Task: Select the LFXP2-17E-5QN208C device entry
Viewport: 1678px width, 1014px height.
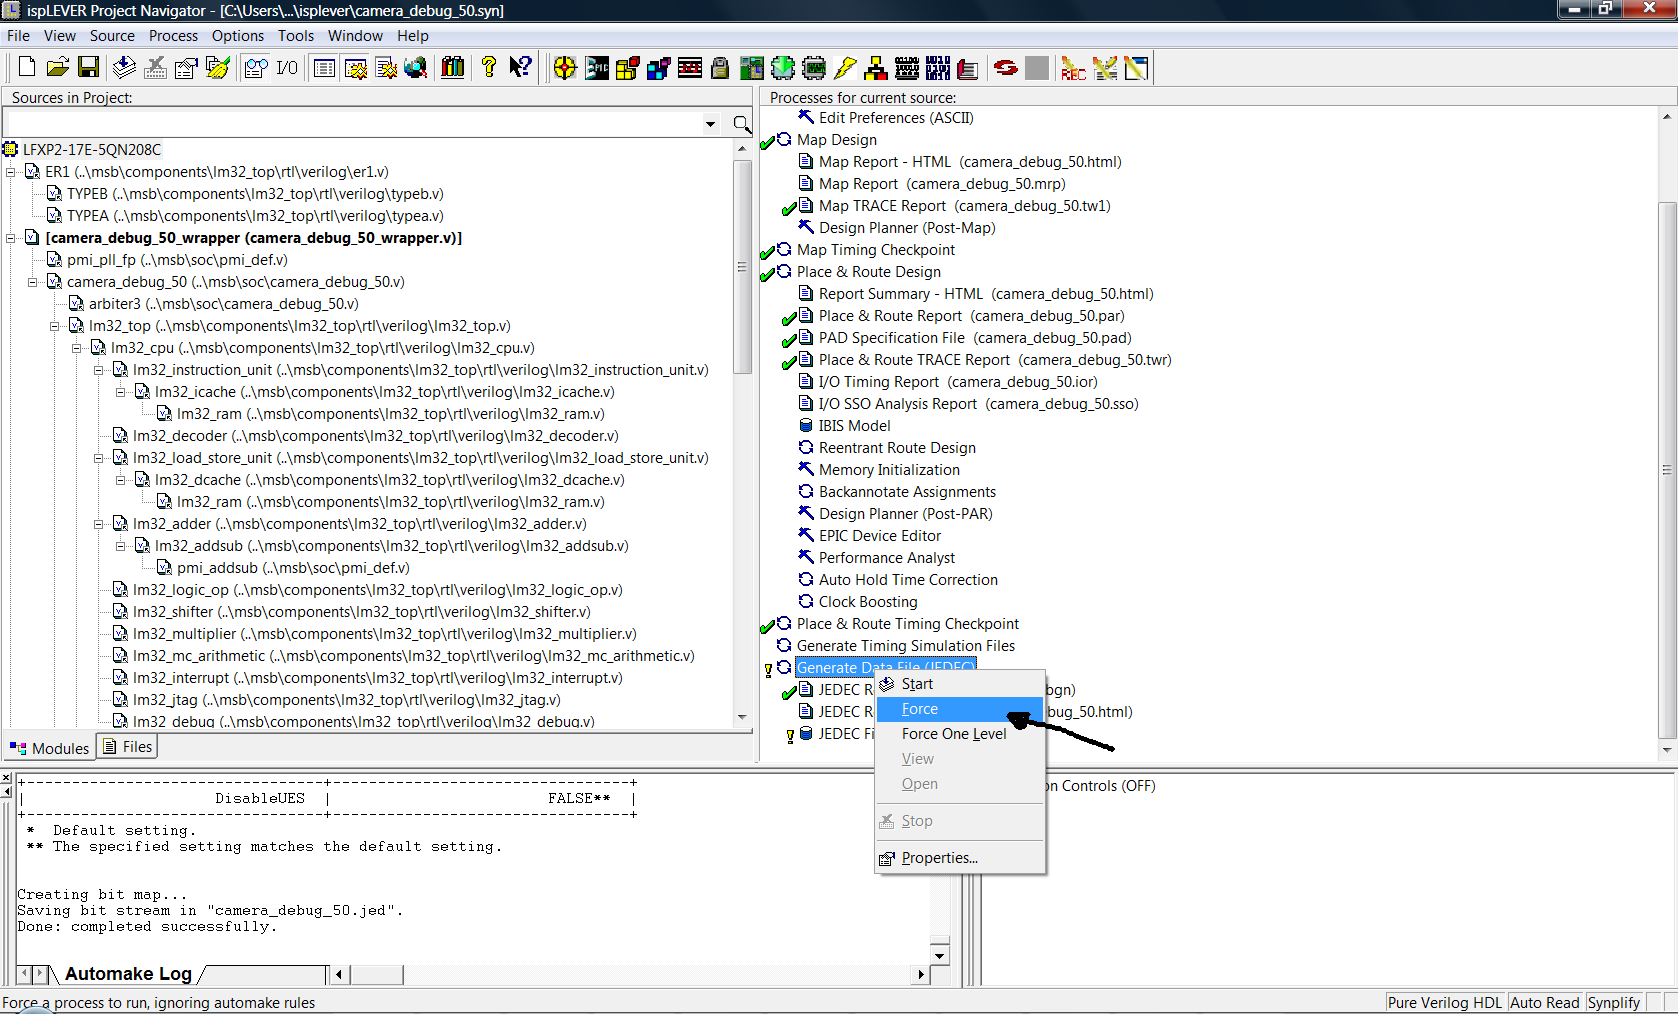Action: pyautogui.click(x=82, y=150)
